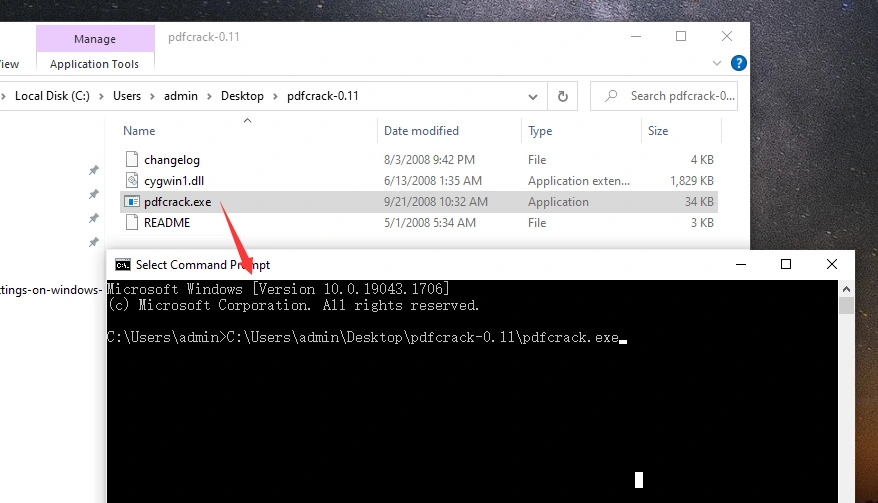878x503 pixels.
Task: Expand the chevron after admin in path
Action: coord(209,96)
